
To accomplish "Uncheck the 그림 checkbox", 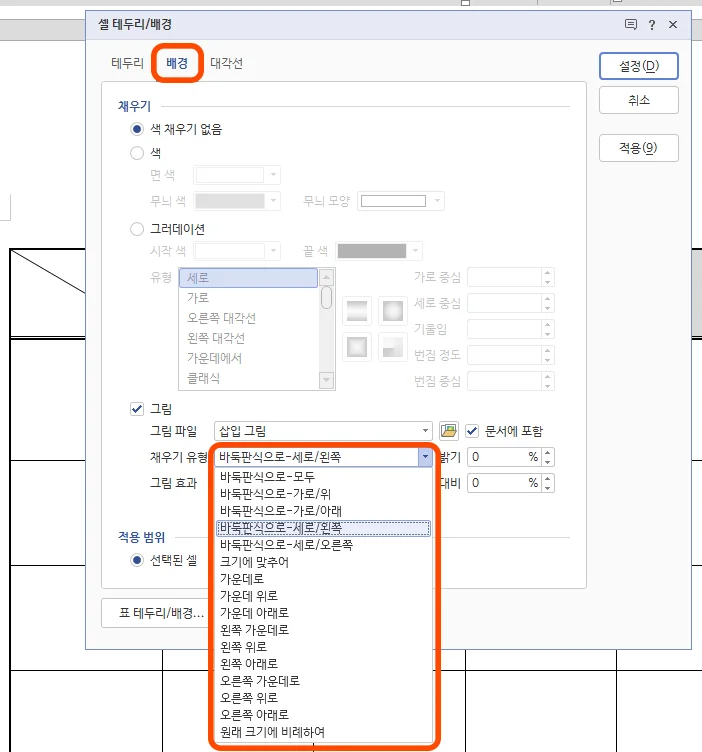I will coord(137,409).
